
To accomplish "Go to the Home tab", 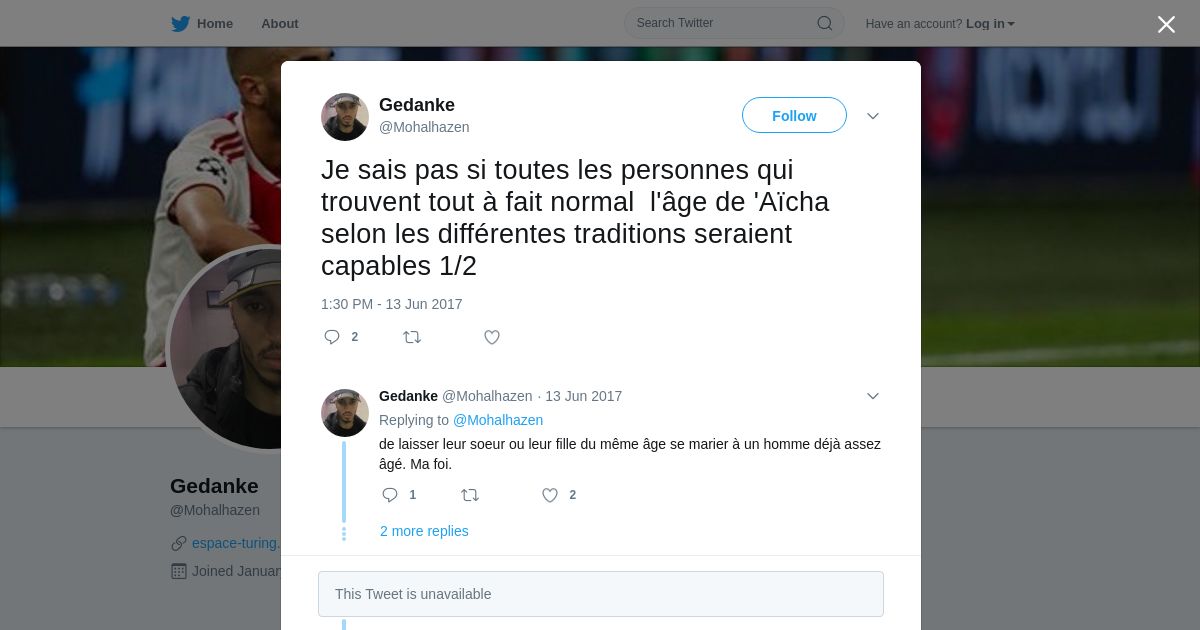I will click(x=214, y=24).
